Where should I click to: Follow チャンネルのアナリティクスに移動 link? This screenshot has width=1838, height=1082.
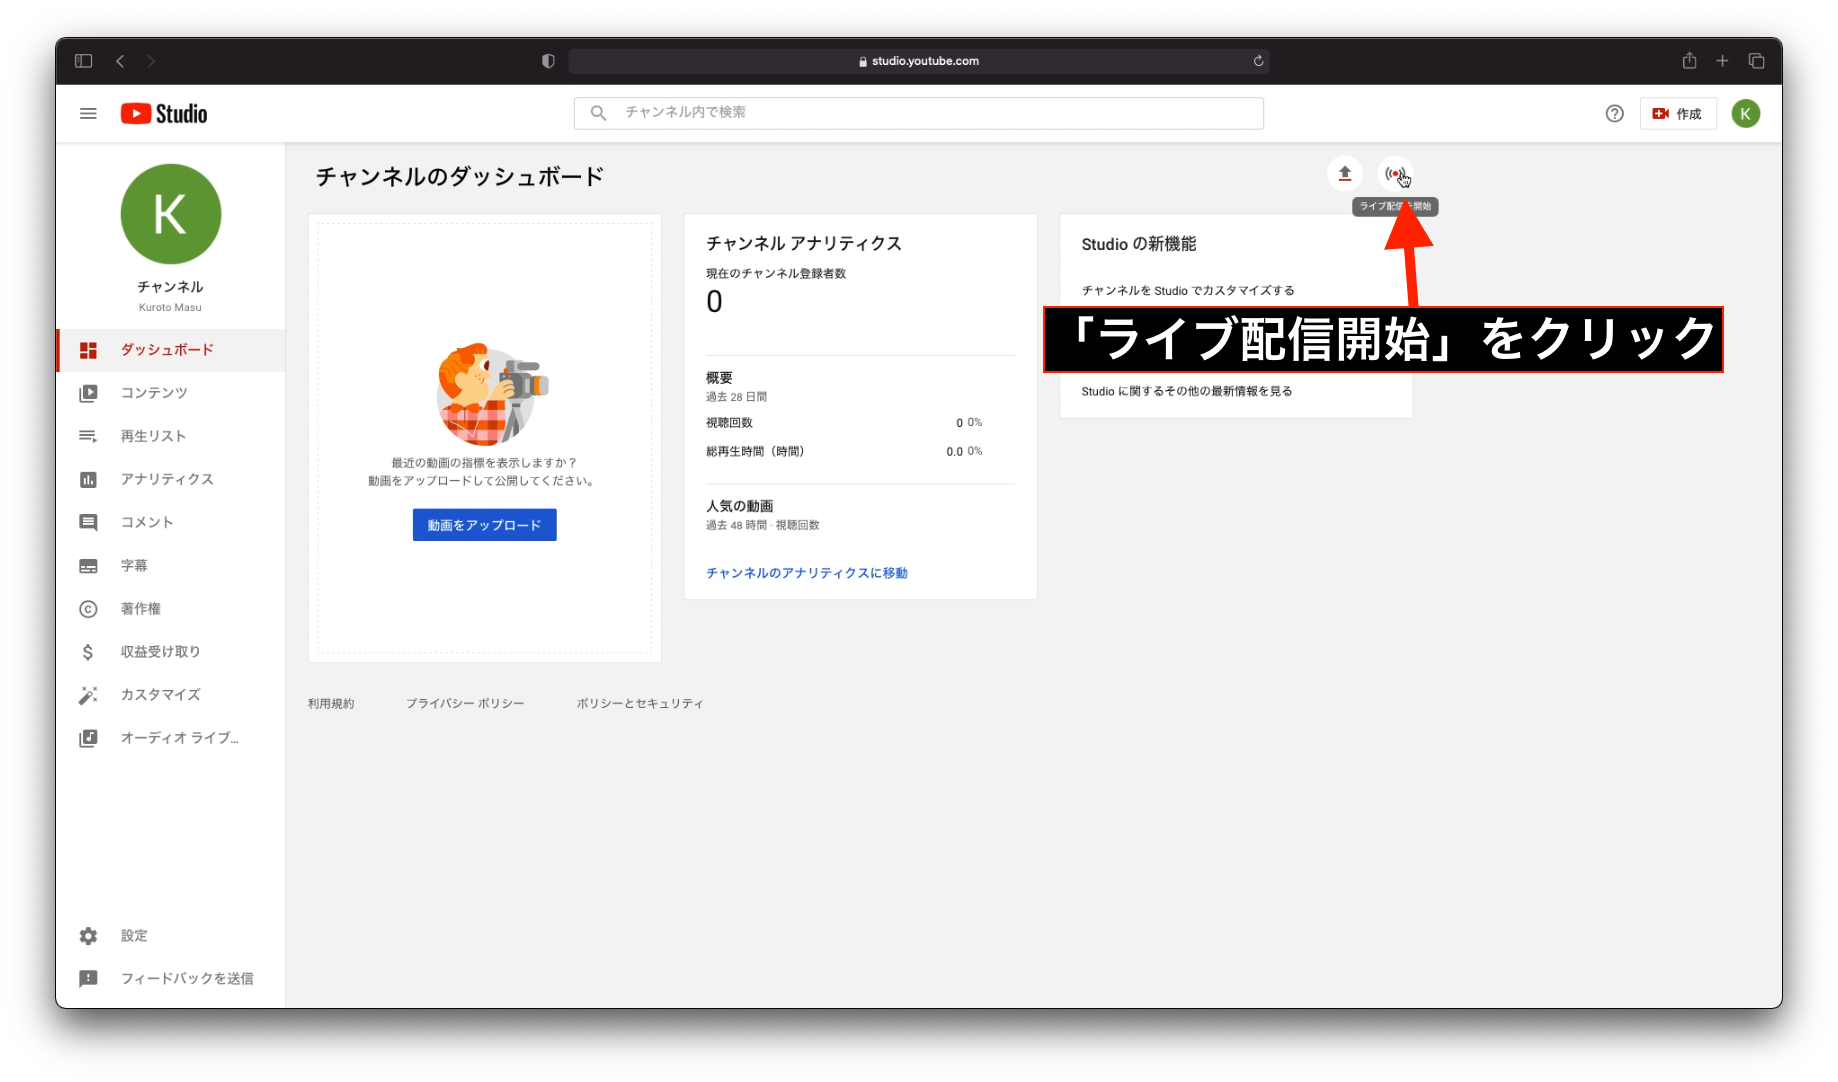tap(806, 573)
